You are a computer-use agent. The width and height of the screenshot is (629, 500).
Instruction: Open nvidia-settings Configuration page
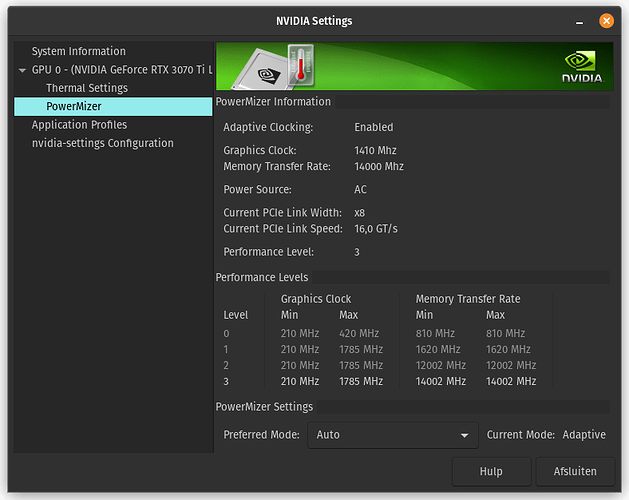pos(103,143)
